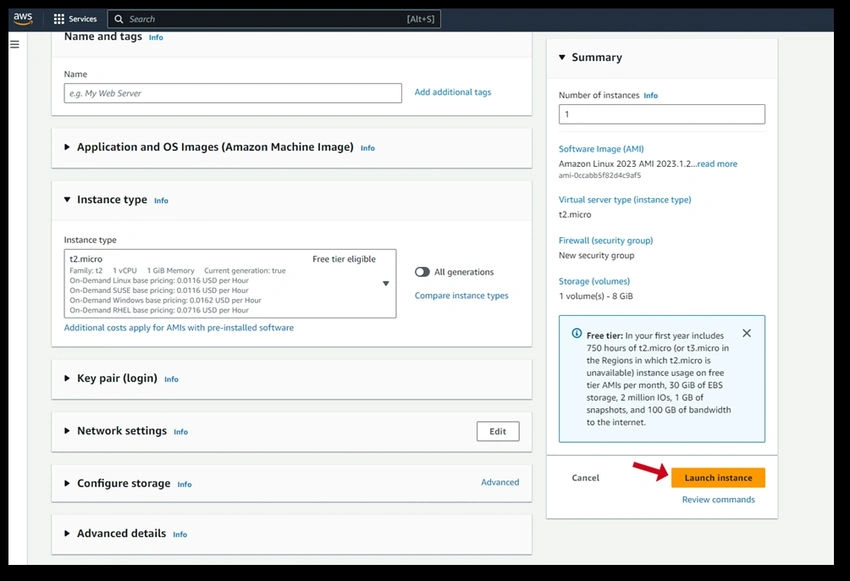The height and width of the screenshot is (581, 850).
Task: Click Info next to Name and tags
Action: pyautogui.click(x=156, y=37)
